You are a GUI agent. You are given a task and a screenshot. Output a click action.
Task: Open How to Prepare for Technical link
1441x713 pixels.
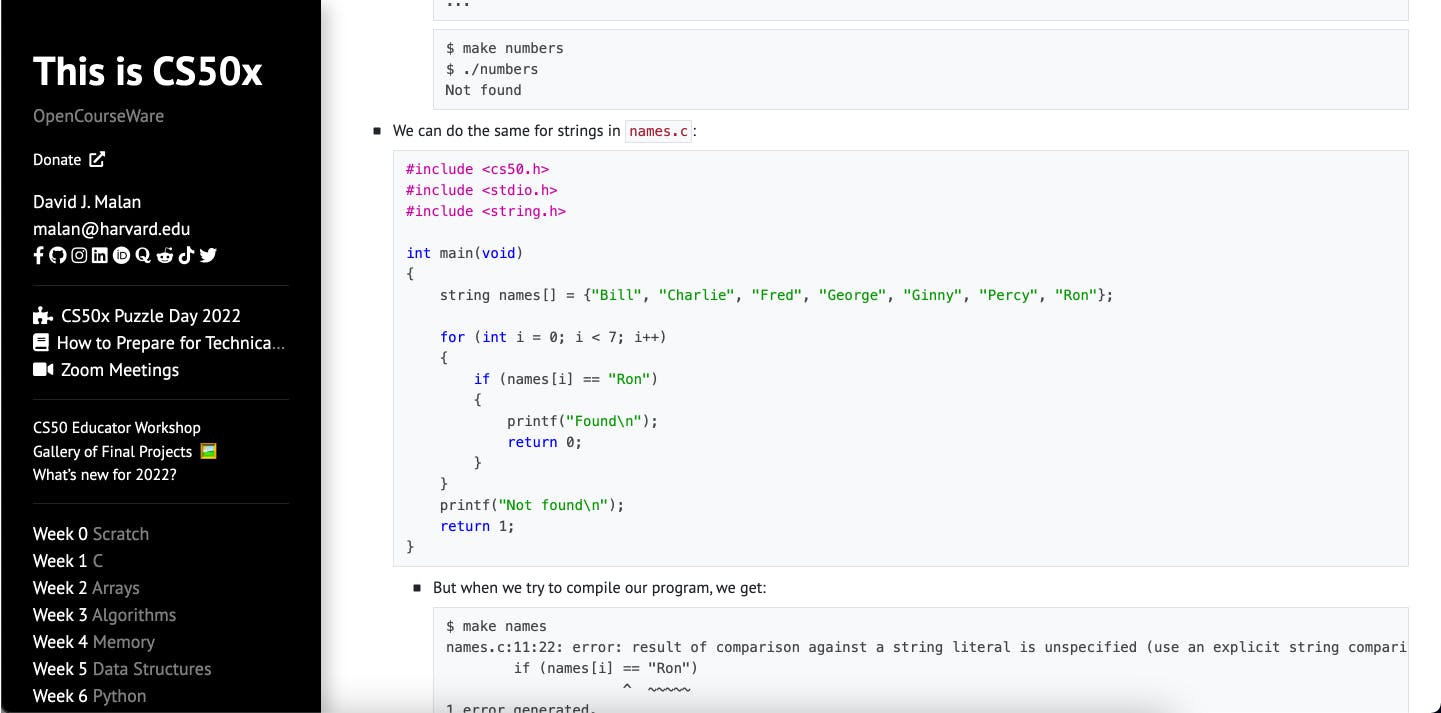pos(159,343)
